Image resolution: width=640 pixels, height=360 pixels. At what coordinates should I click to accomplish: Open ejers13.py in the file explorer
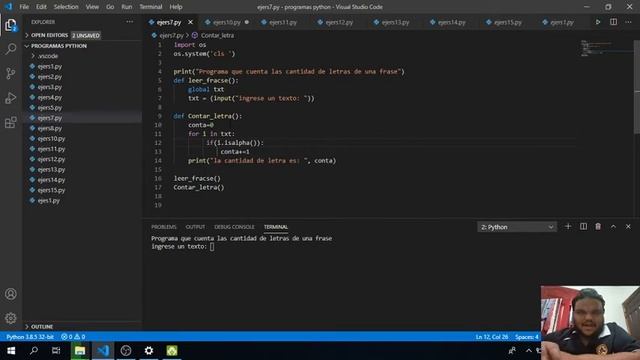point(51,169)
